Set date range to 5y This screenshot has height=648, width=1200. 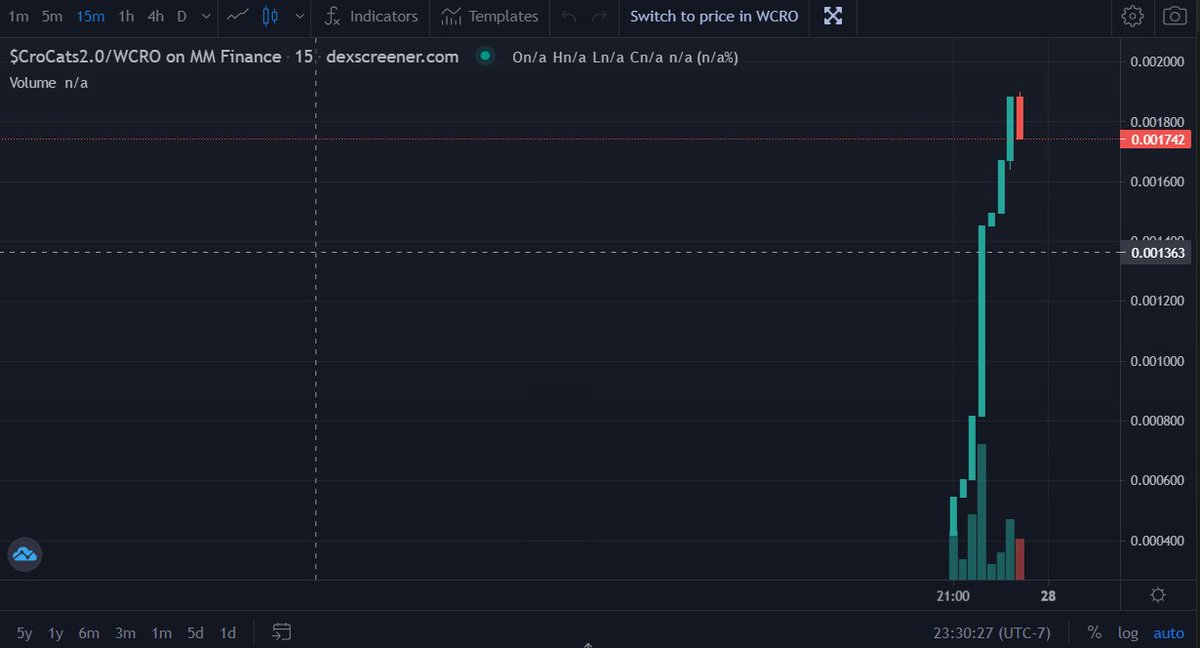[x=25, y=632]
